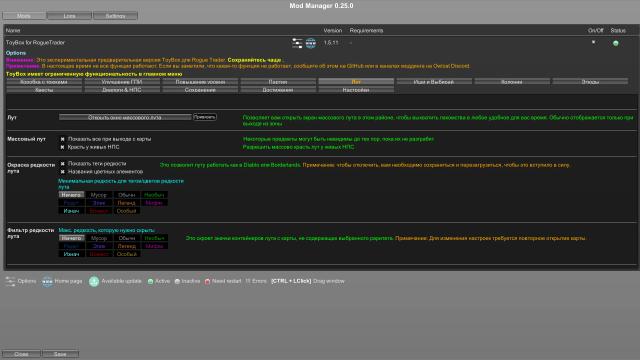The height and width of the screenshot is (360, 640).
Task: Open the 'Колония' tab
Action: (x=512, y=82)
